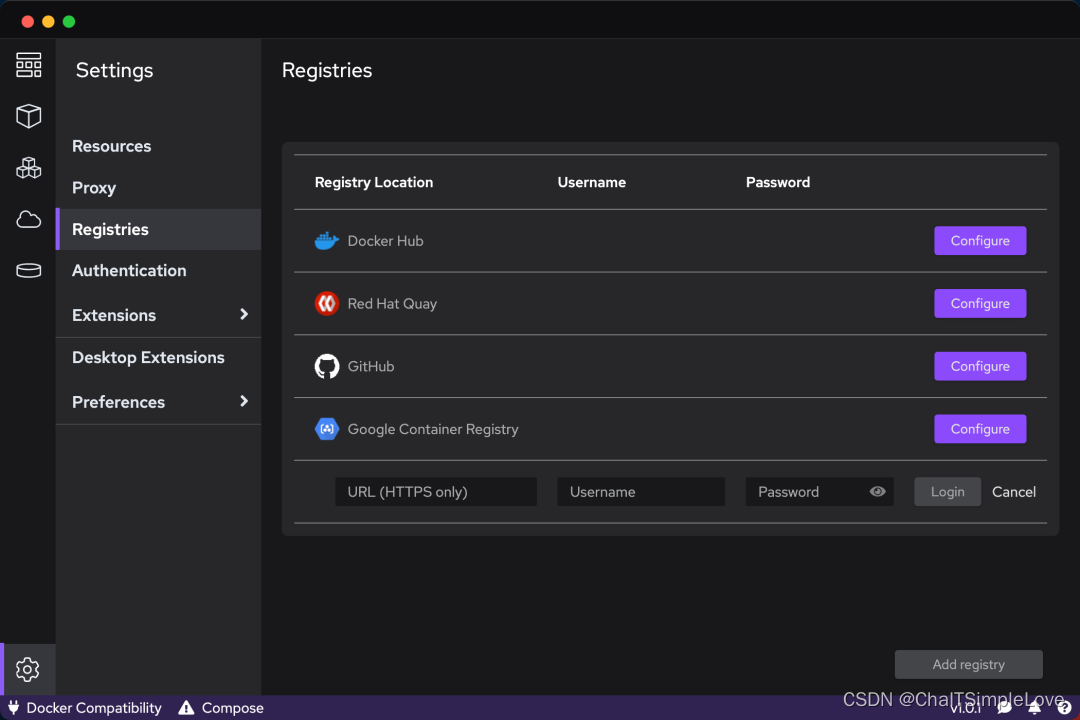Open the Preferences settings item

click(158, 402)
